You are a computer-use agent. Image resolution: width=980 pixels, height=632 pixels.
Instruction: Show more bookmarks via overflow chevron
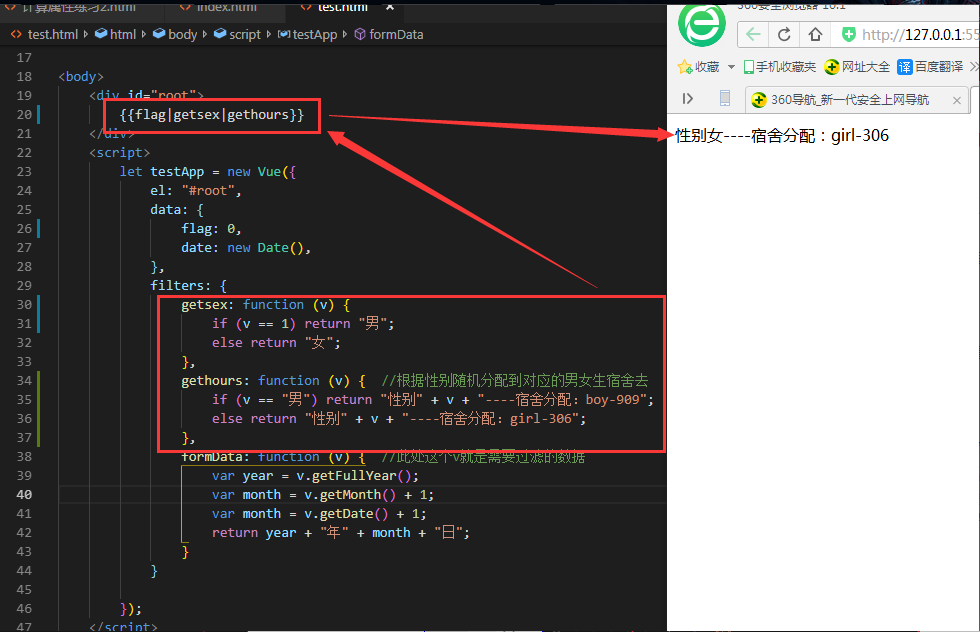pyautogui.click(x=974, y=67)
